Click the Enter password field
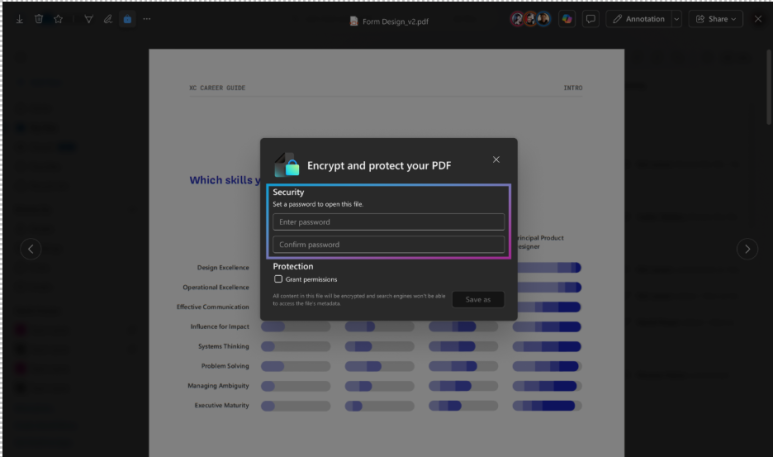 [x=388, y=222]
